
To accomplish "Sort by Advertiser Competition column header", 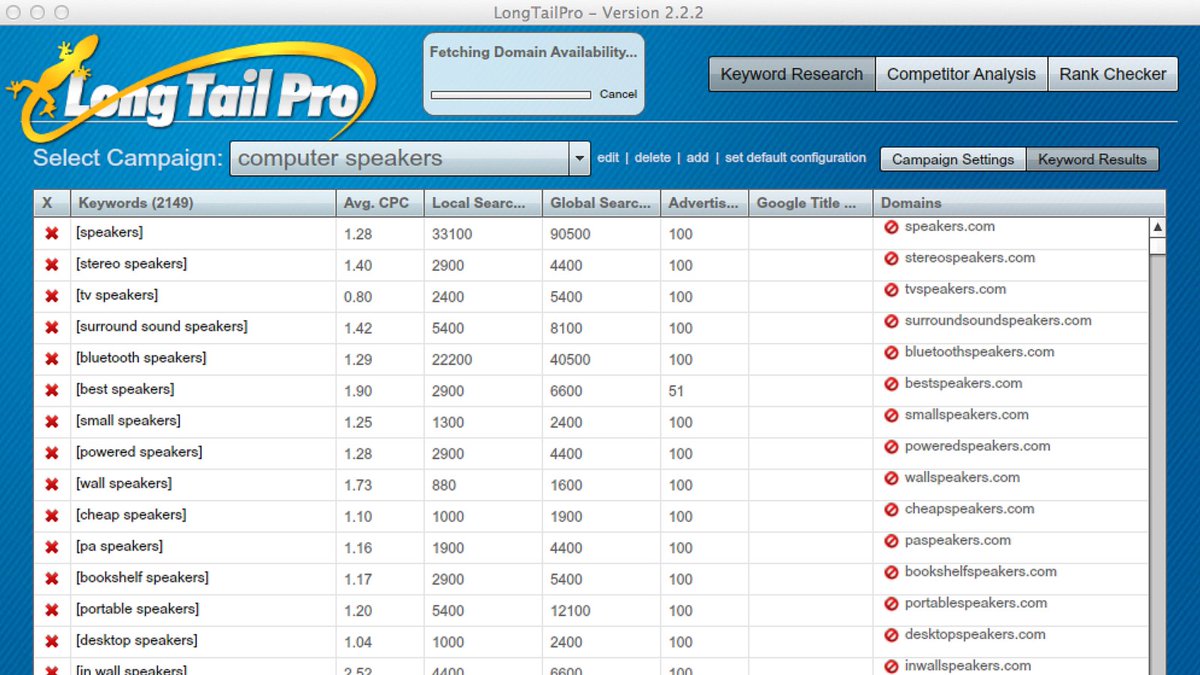I will point(704,203).
